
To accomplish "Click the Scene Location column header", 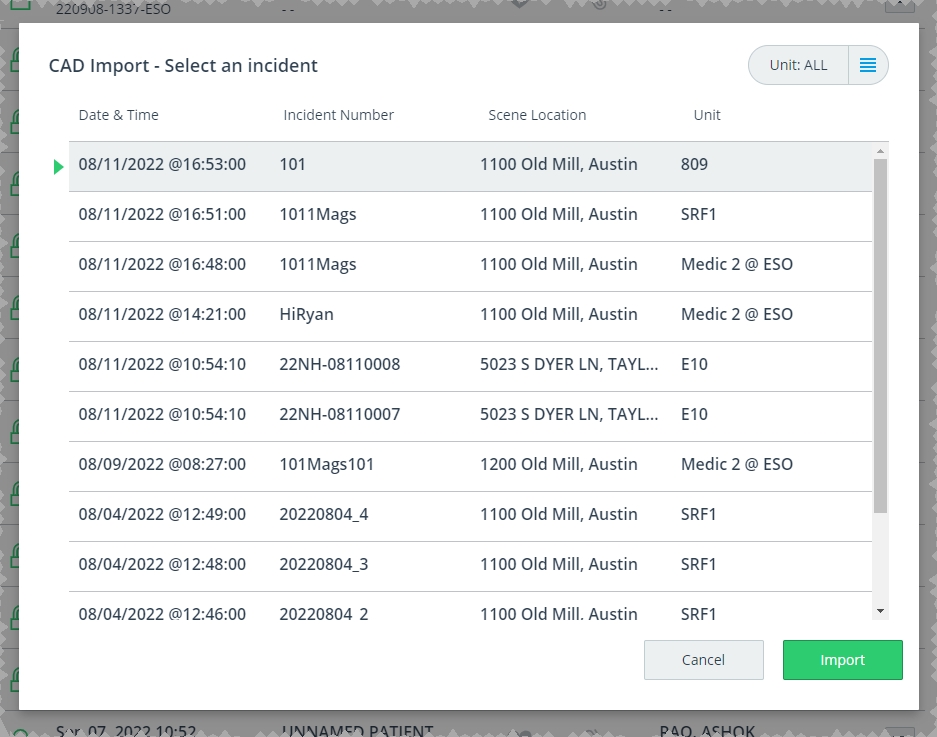I will click(x=537, y=115).
